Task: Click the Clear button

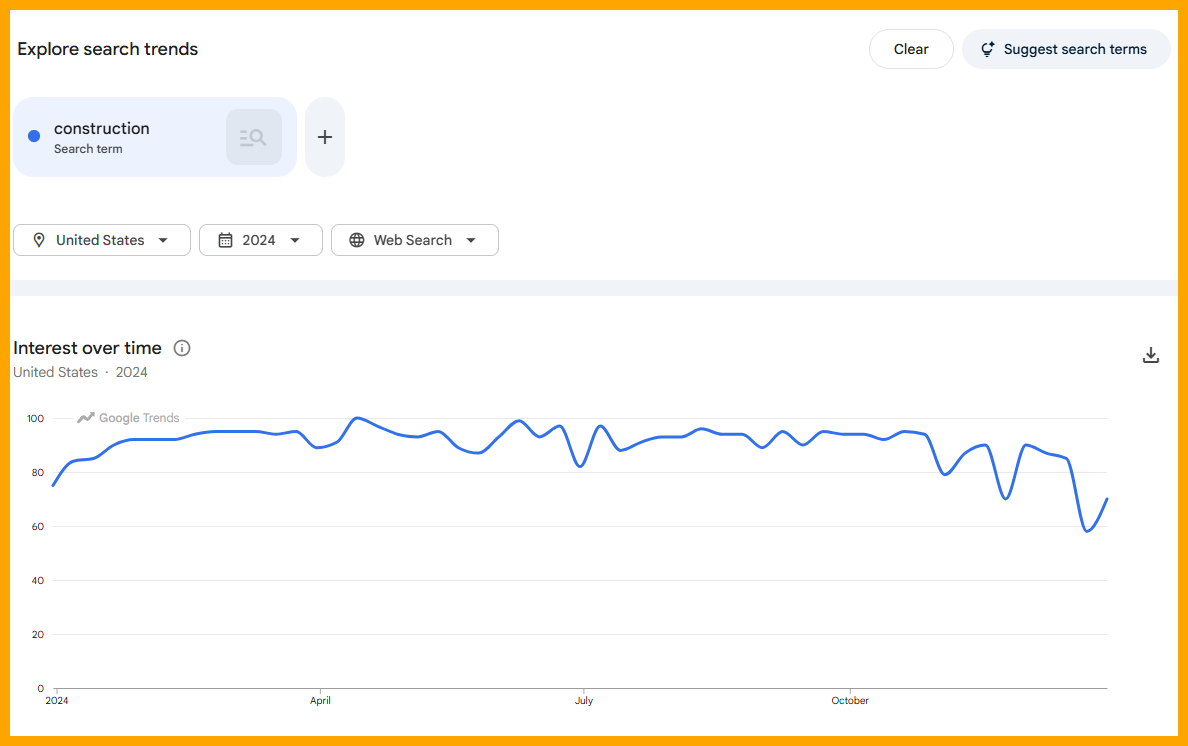Action: click(911, 48)
